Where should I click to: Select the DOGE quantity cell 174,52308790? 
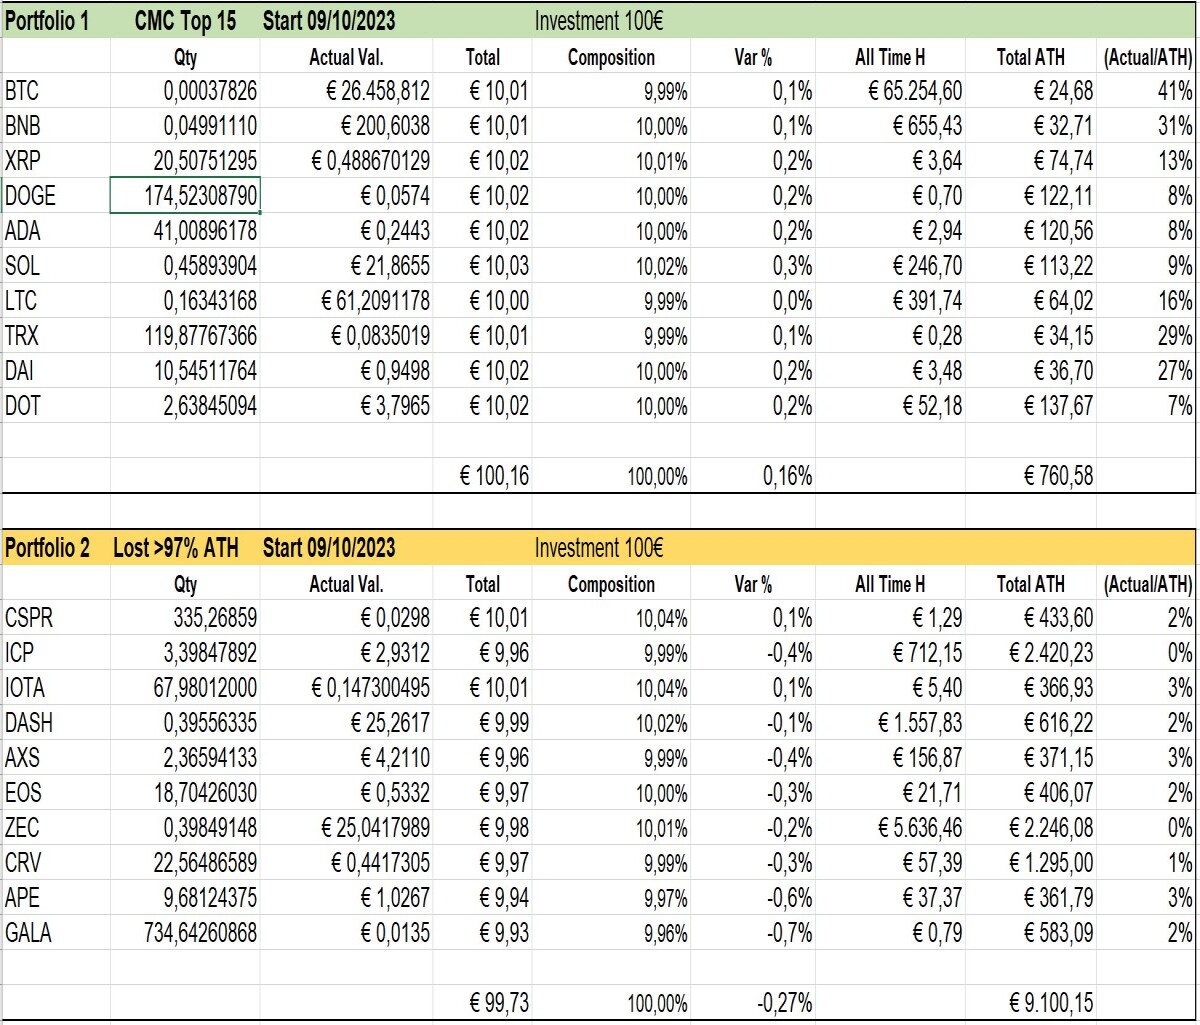click(x=185, y=196)
